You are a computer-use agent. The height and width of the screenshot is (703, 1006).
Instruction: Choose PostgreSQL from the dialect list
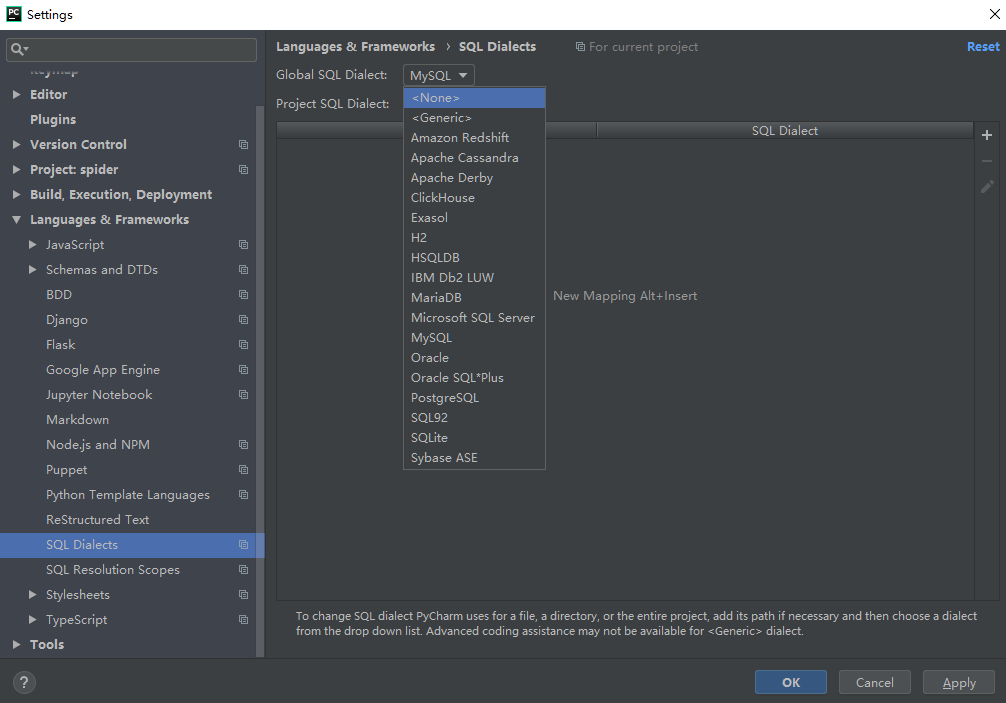point(474,398)
